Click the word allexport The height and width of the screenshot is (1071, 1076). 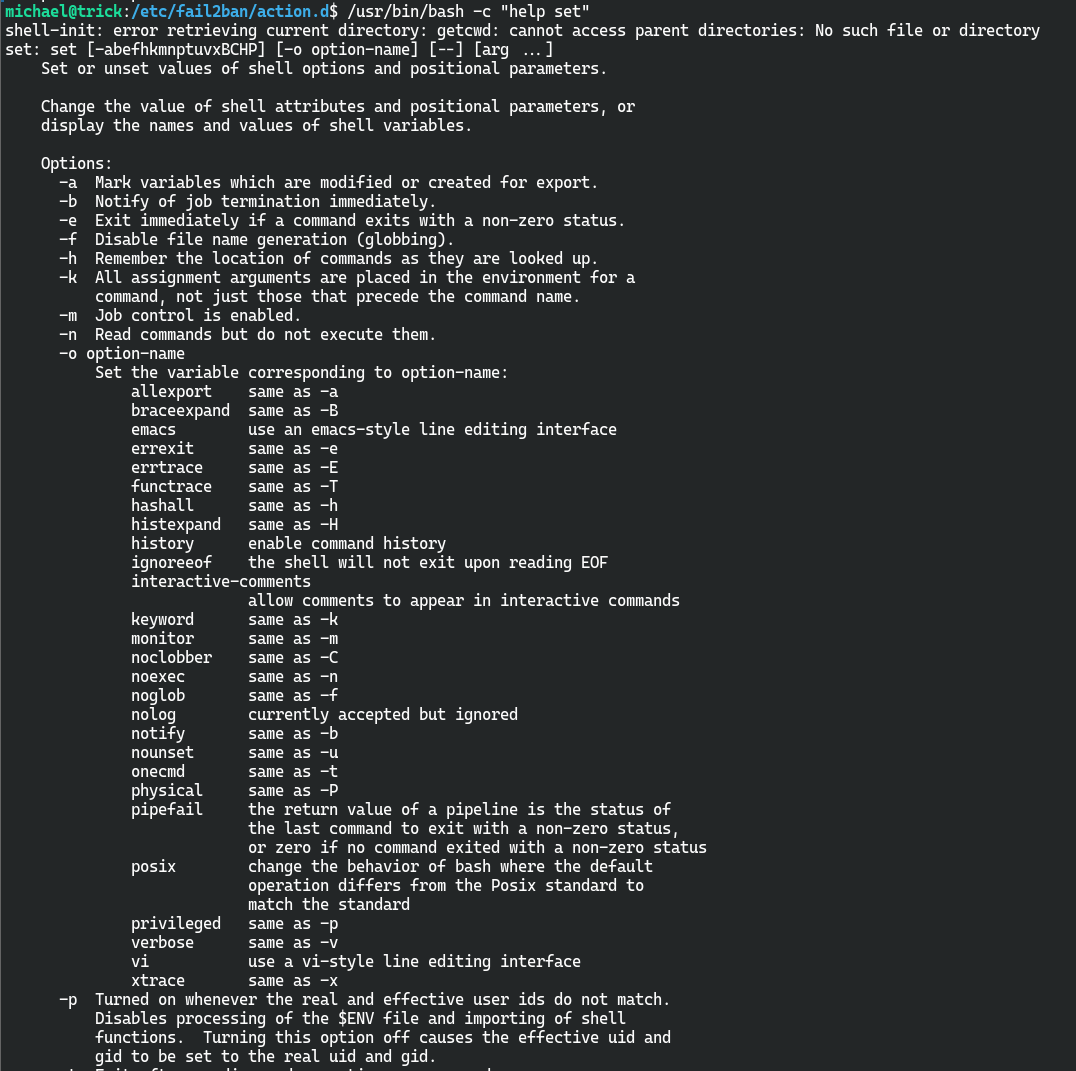pyautogui.click(x=171, y=391)
